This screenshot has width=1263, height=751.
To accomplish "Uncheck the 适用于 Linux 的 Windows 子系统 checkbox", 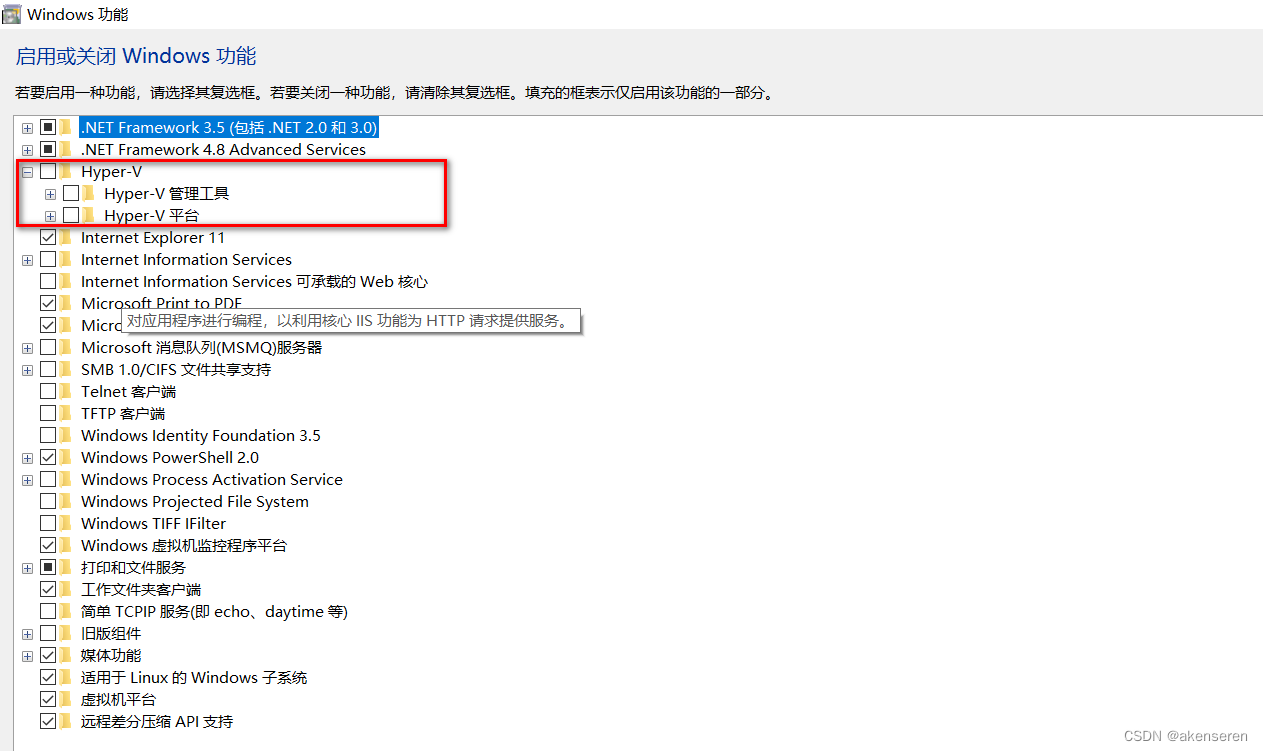I will (48, 678).
